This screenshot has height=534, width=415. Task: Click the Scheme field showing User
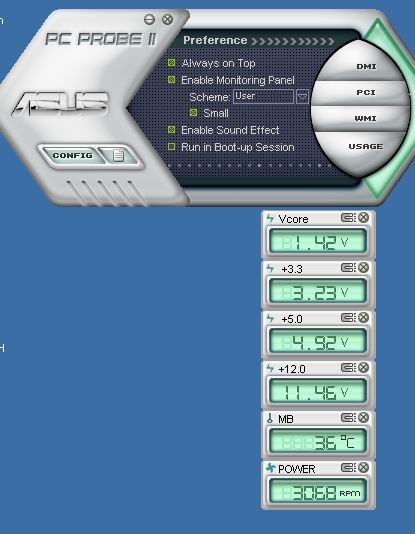click(x=263, y=96)
